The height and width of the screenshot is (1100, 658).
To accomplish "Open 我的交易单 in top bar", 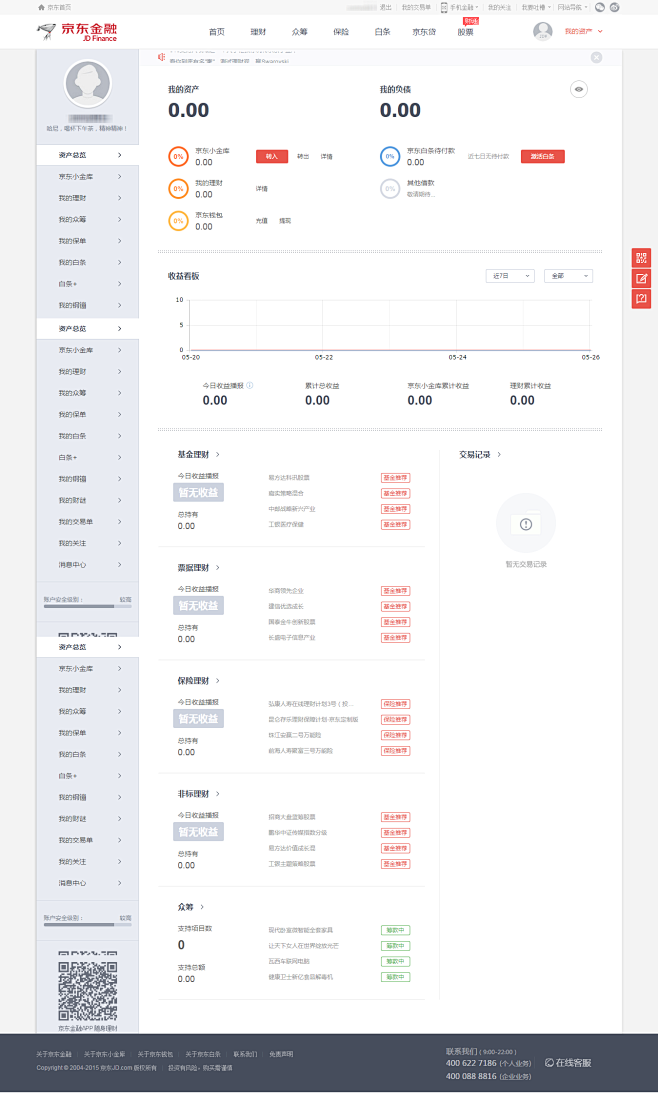I will 417,7.
